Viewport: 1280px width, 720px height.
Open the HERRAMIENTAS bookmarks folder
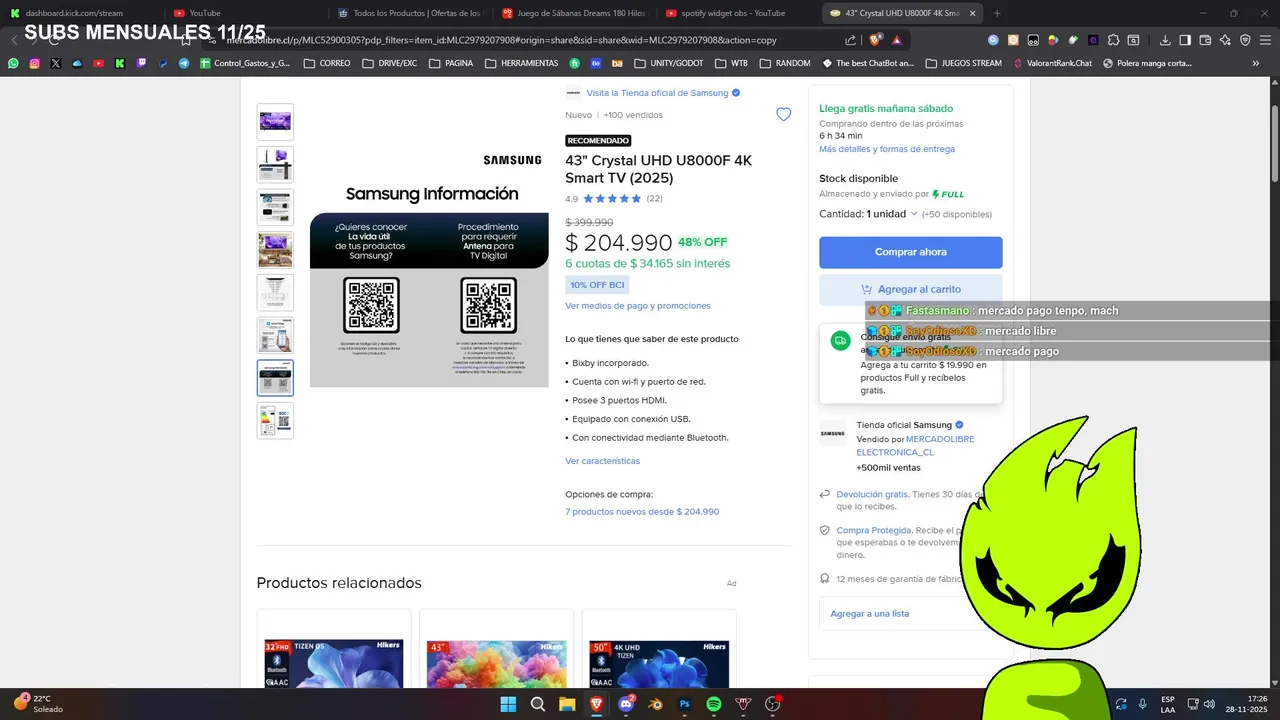(x=522, y=63)
